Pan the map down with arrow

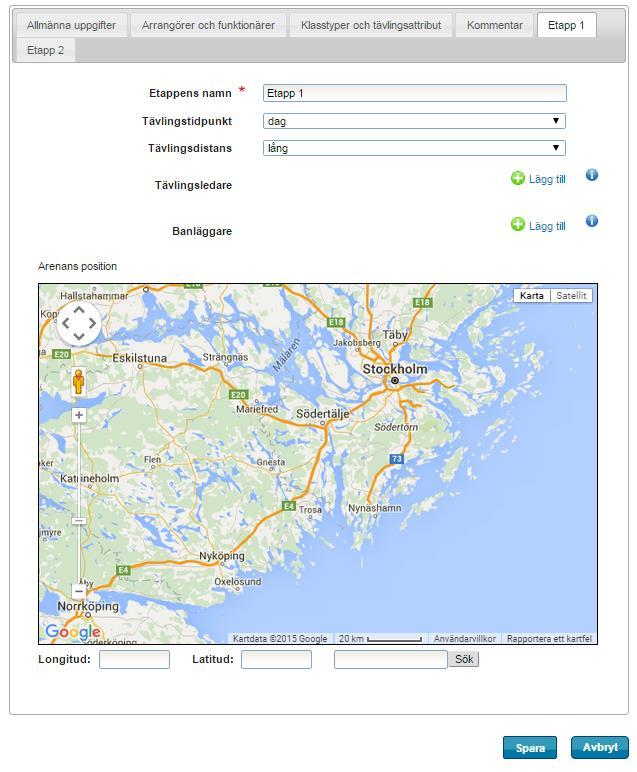pos(79,337)
